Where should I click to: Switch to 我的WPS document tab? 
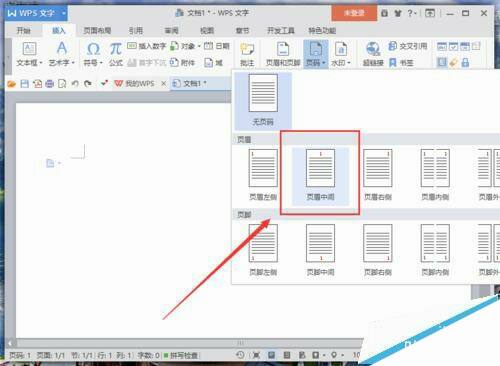coord(135,84)
